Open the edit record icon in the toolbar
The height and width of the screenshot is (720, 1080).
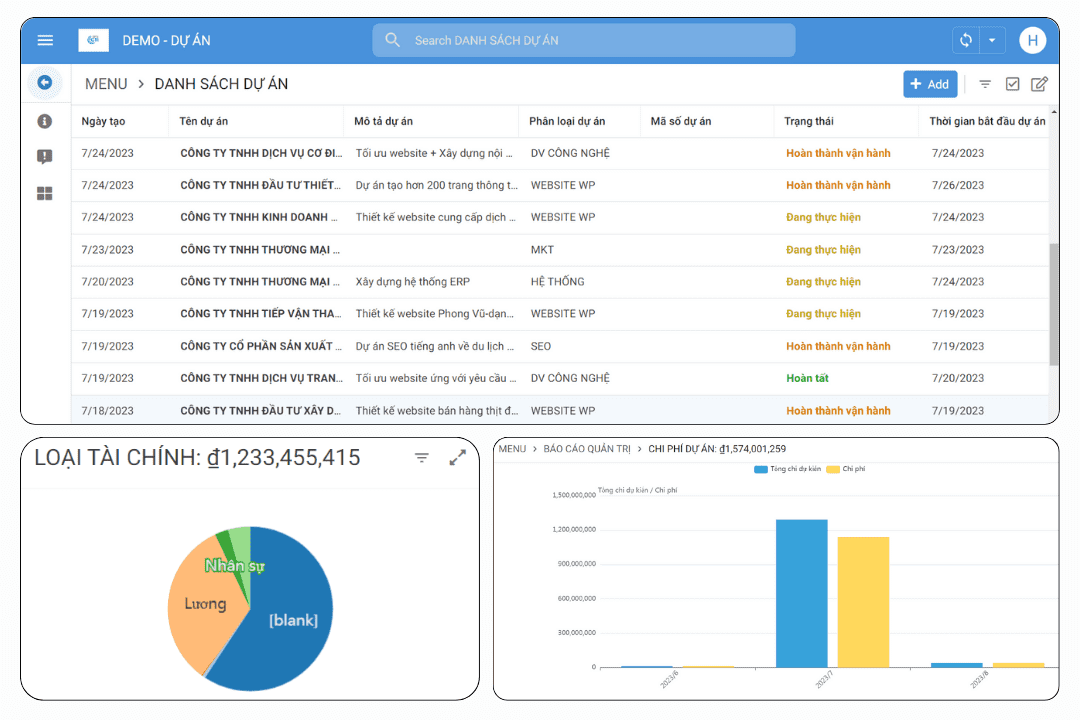[x=1040, y=84]
